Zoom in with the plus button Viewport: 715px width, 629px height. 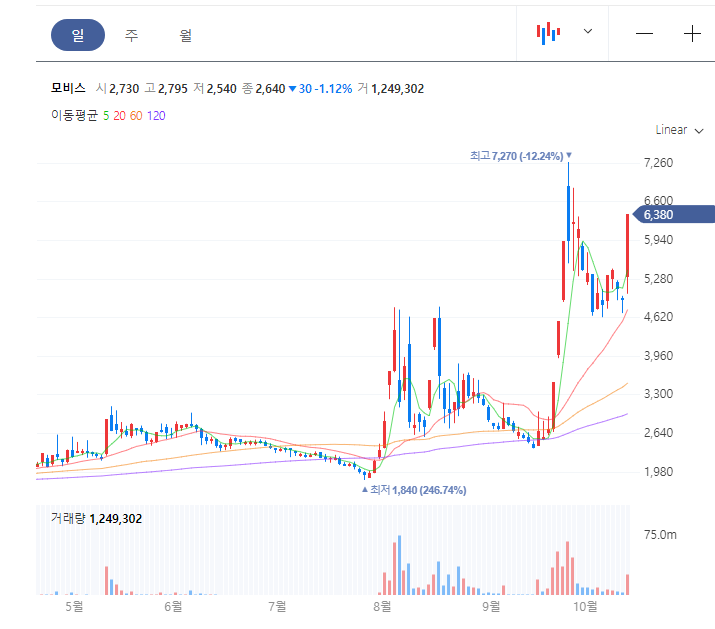pyautogui.click(x=692, y=34)
